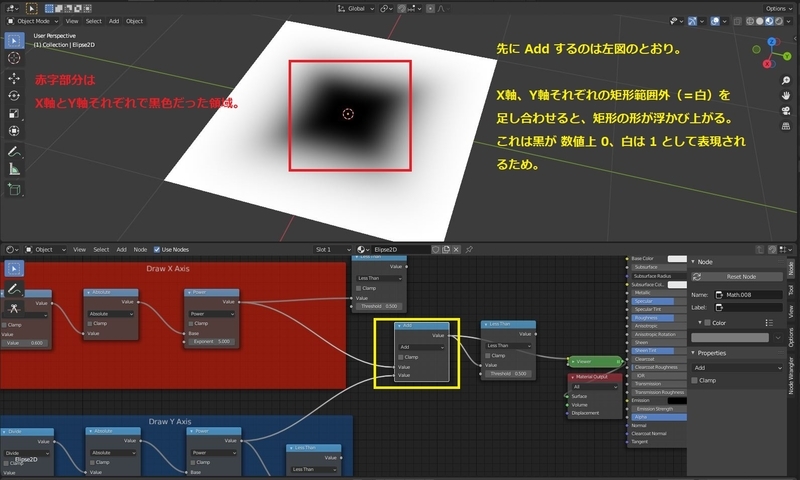Open viewport Options dropdown

coord(779,8)
